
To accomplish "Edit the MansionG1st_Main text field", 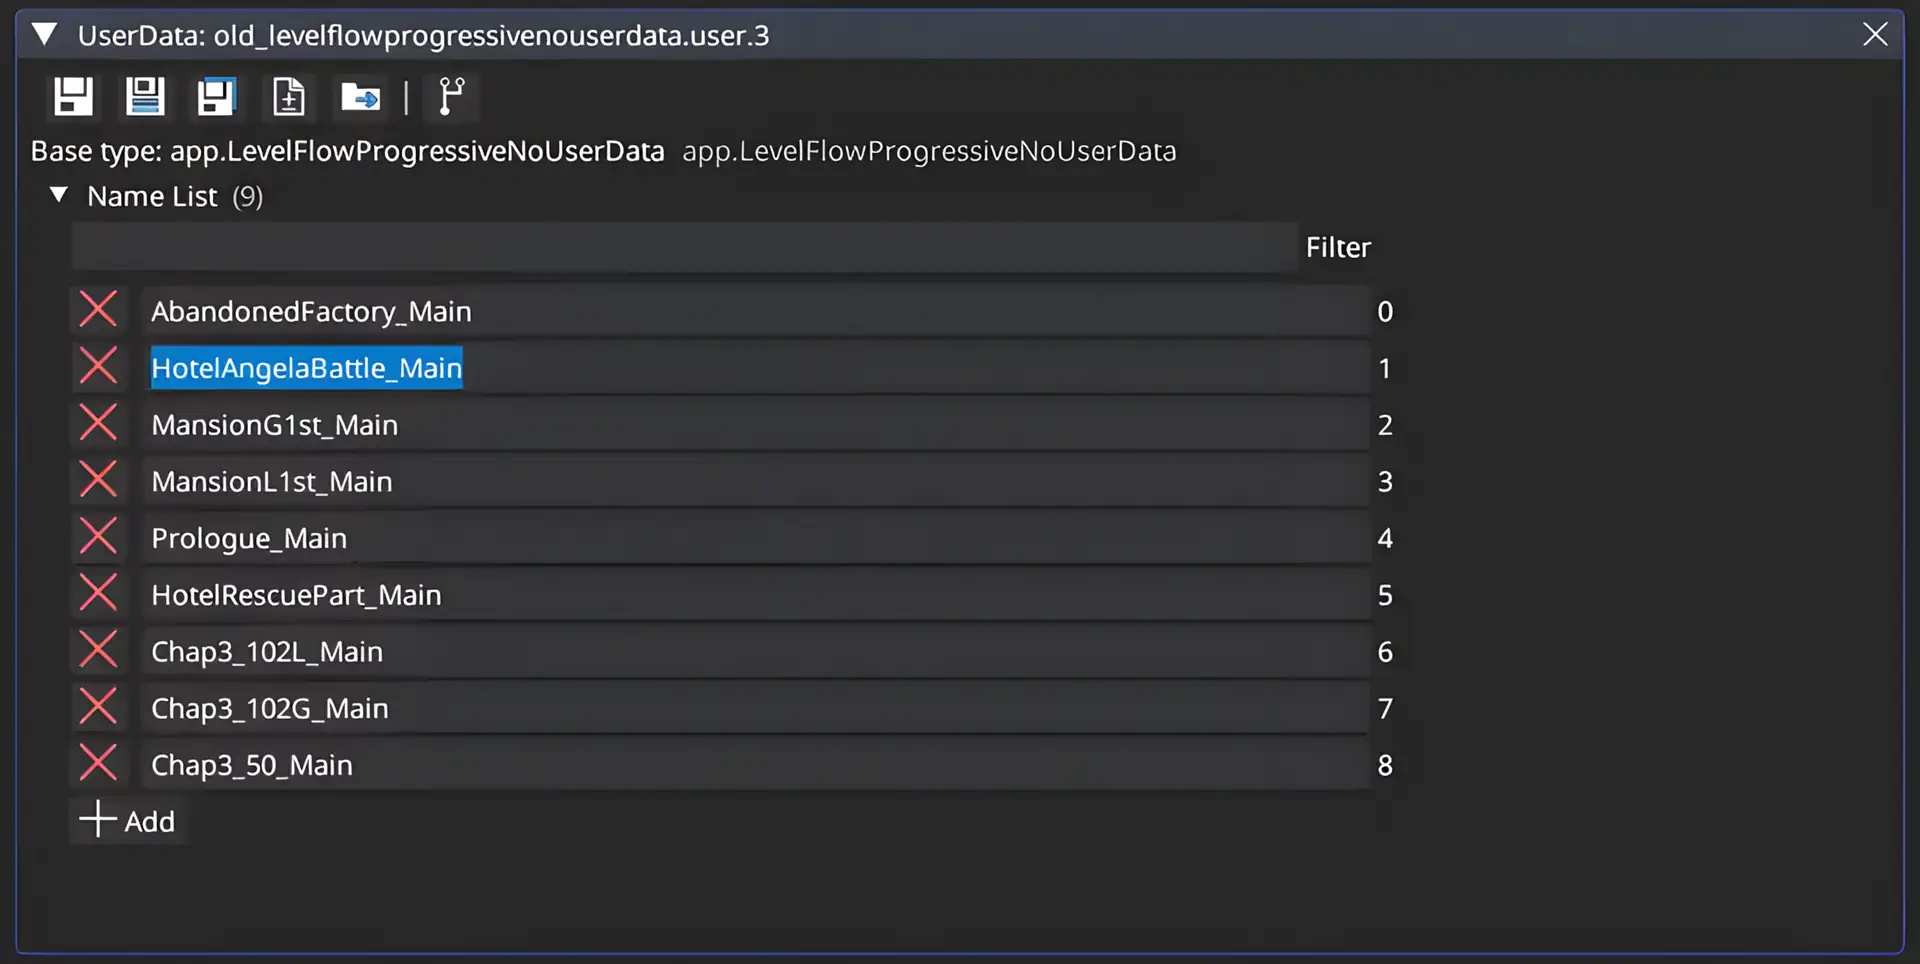I will 754,425.
